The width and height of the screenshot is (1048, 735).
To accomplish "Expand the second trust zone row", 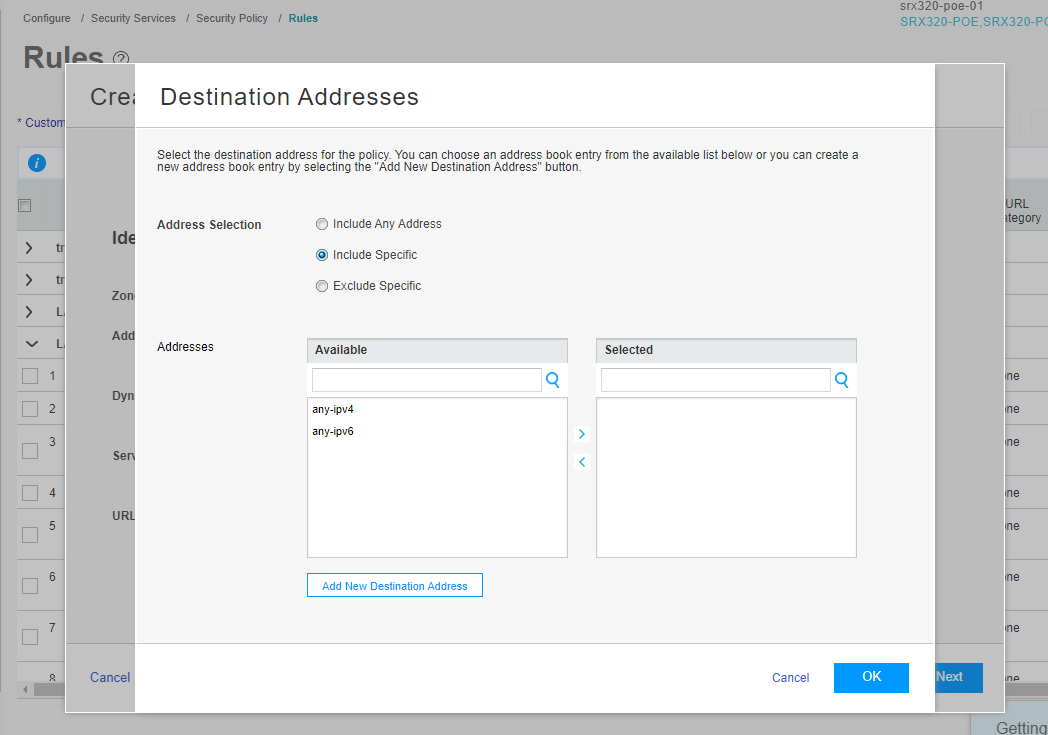I will click(31, 279).
